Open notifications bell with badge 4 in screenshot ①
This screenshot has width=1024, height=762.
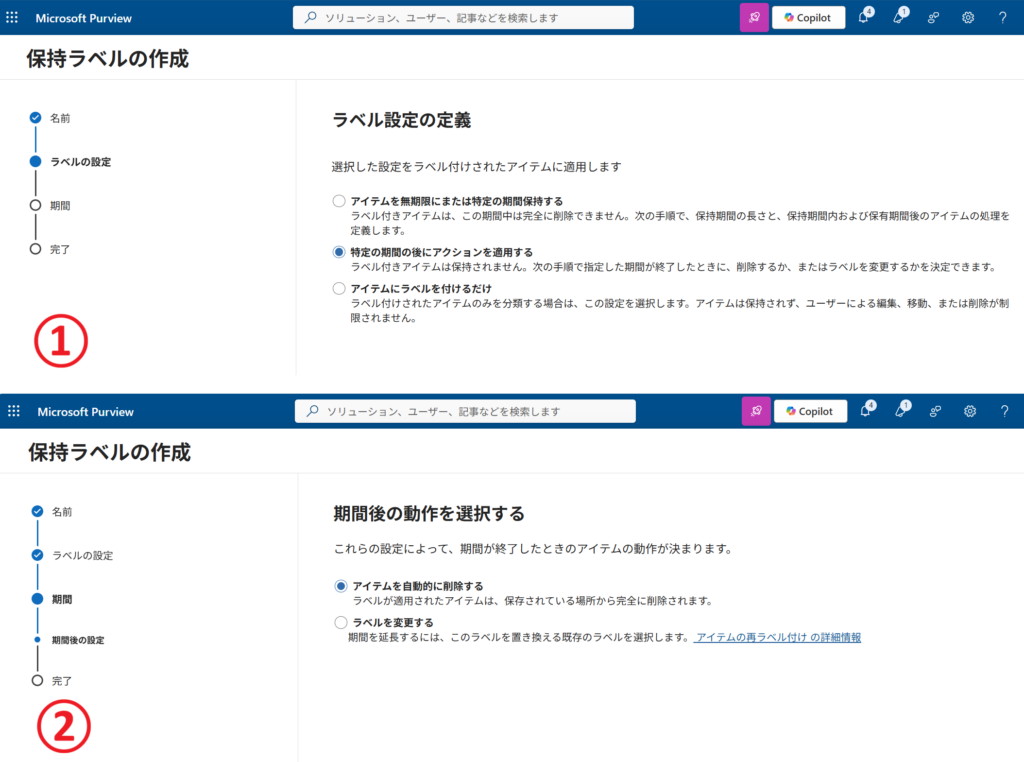[864, 18]
